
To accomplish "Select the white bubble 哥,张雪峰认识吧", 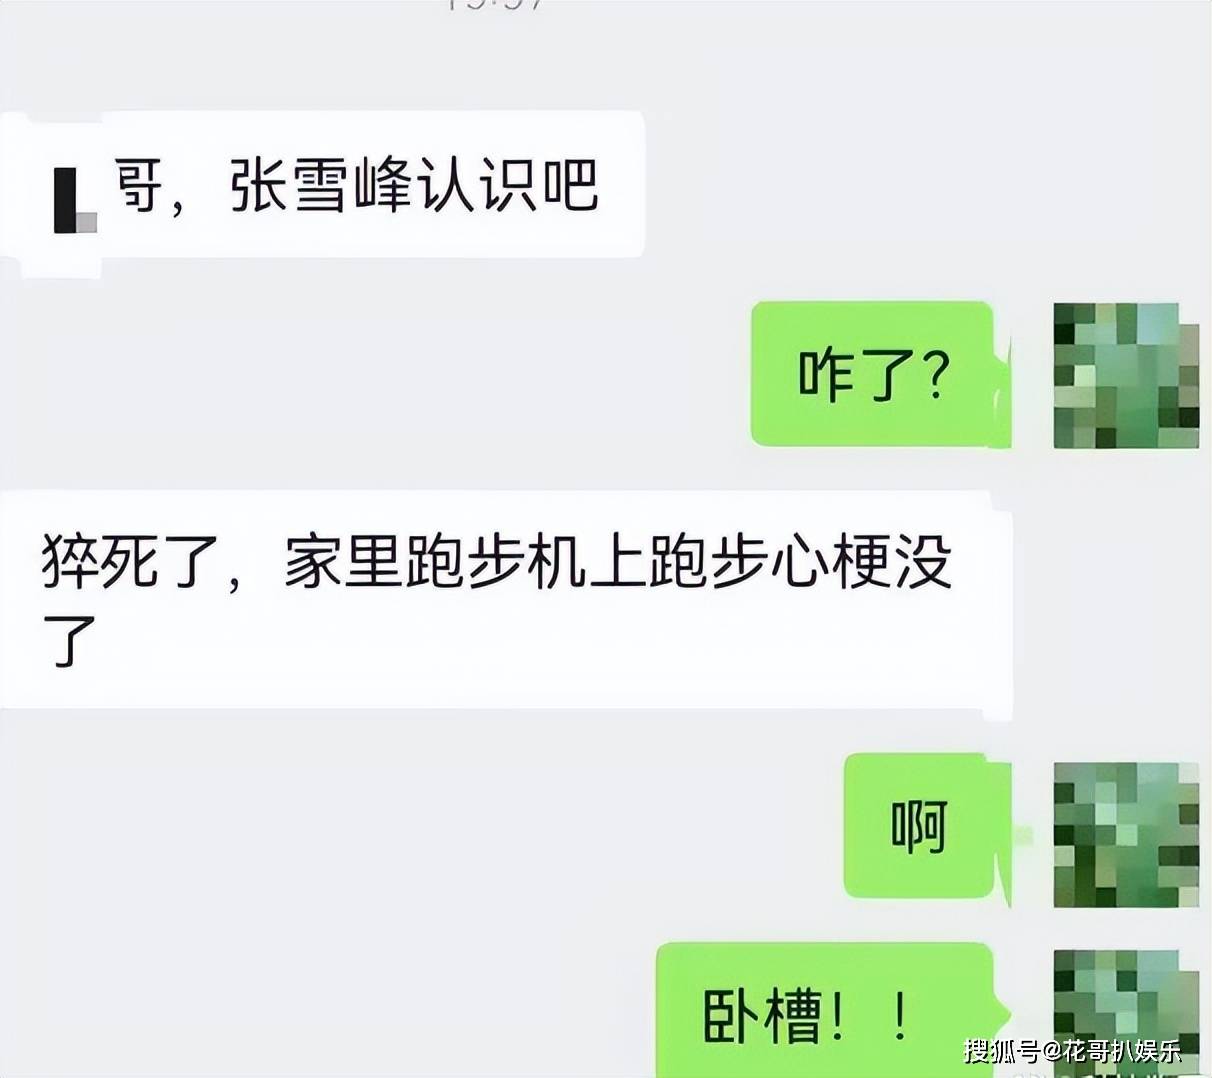I will tap(322, 184).
